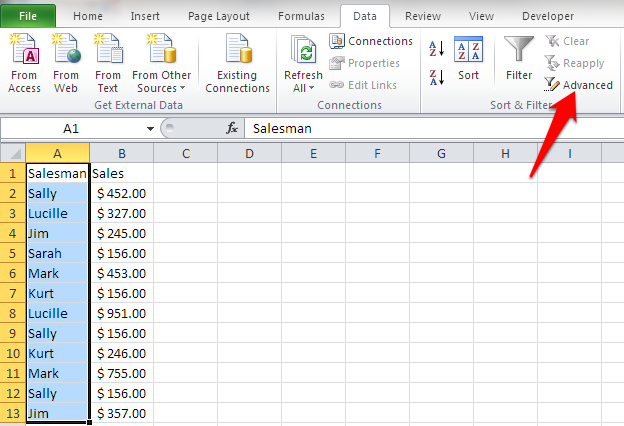The height and width of the screenshot is (426, 624).
Task: Import data From Access
Action: coord(24,64)
